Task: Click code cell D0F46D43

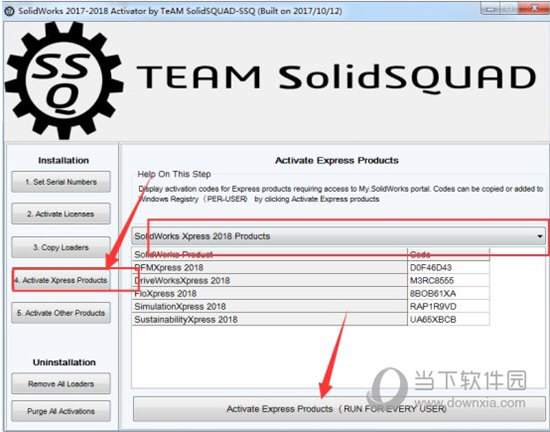Action: pos(449,268)
